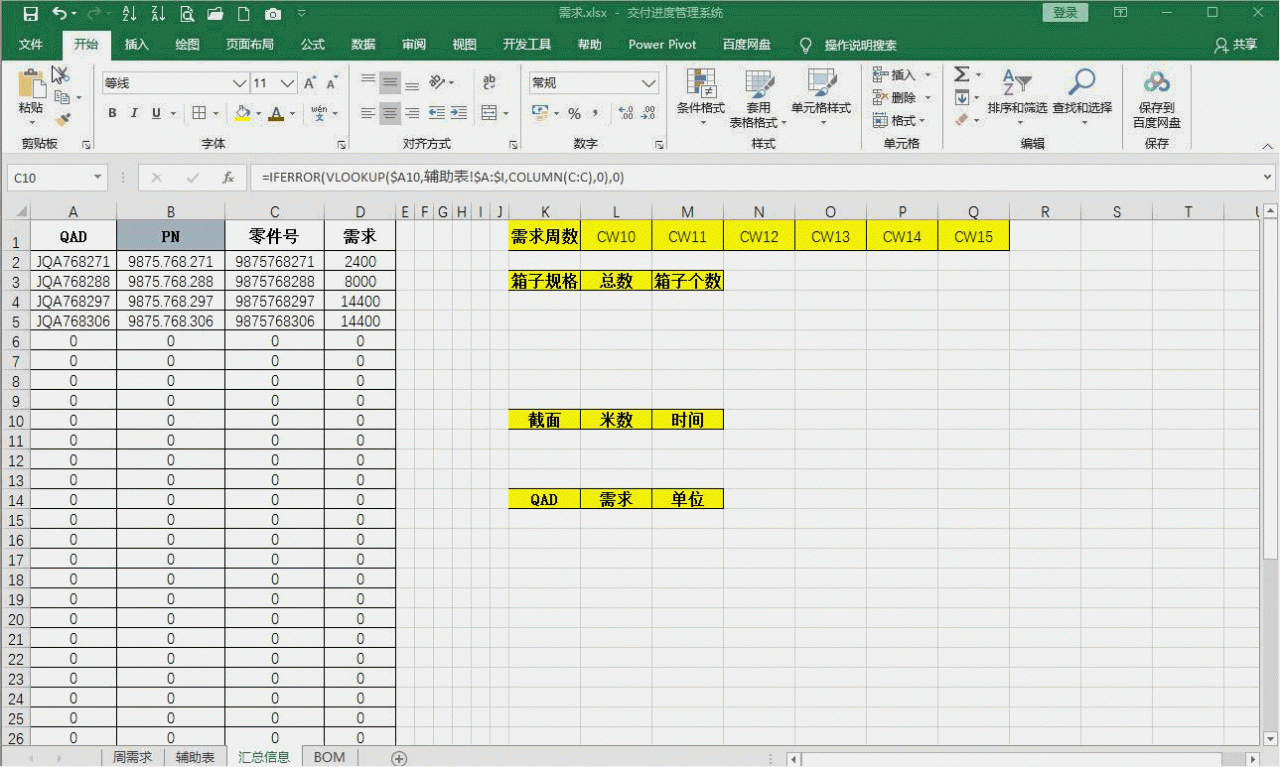
Task: Open number format dropdown 常规
Action: tap(649, 83)
